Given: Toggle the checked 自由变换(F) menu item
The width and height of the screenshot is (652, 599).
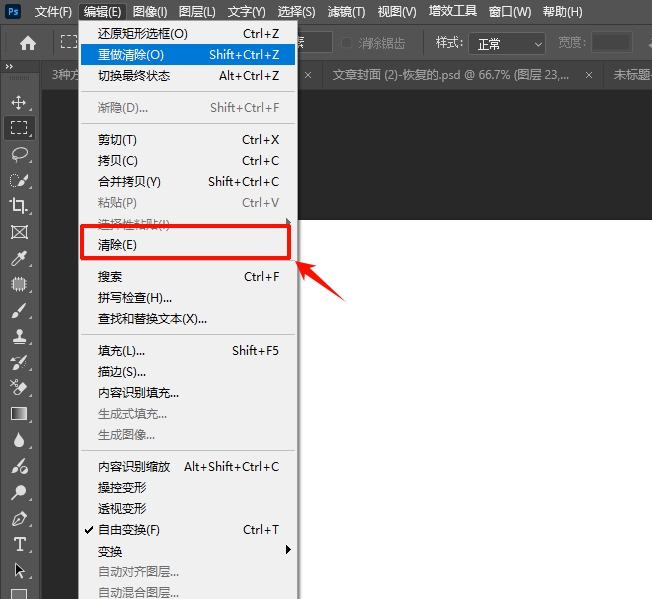Looking at the screenshot, I should coord(128,530).
